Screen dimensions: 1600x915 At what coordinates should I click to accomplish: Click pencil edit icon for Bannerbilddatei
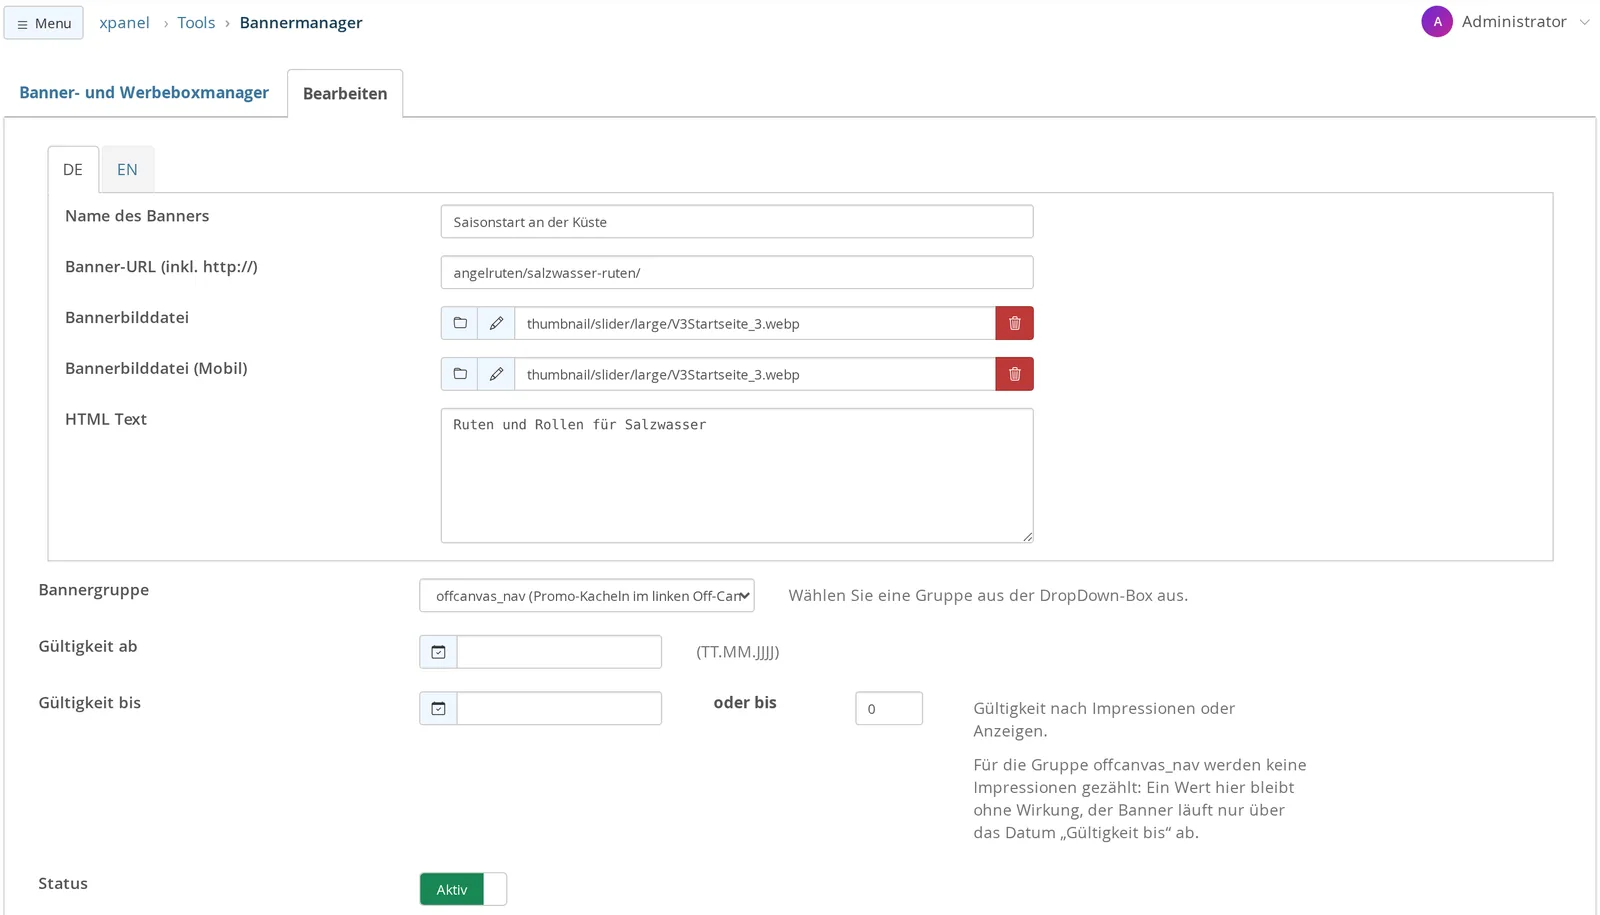496,323
